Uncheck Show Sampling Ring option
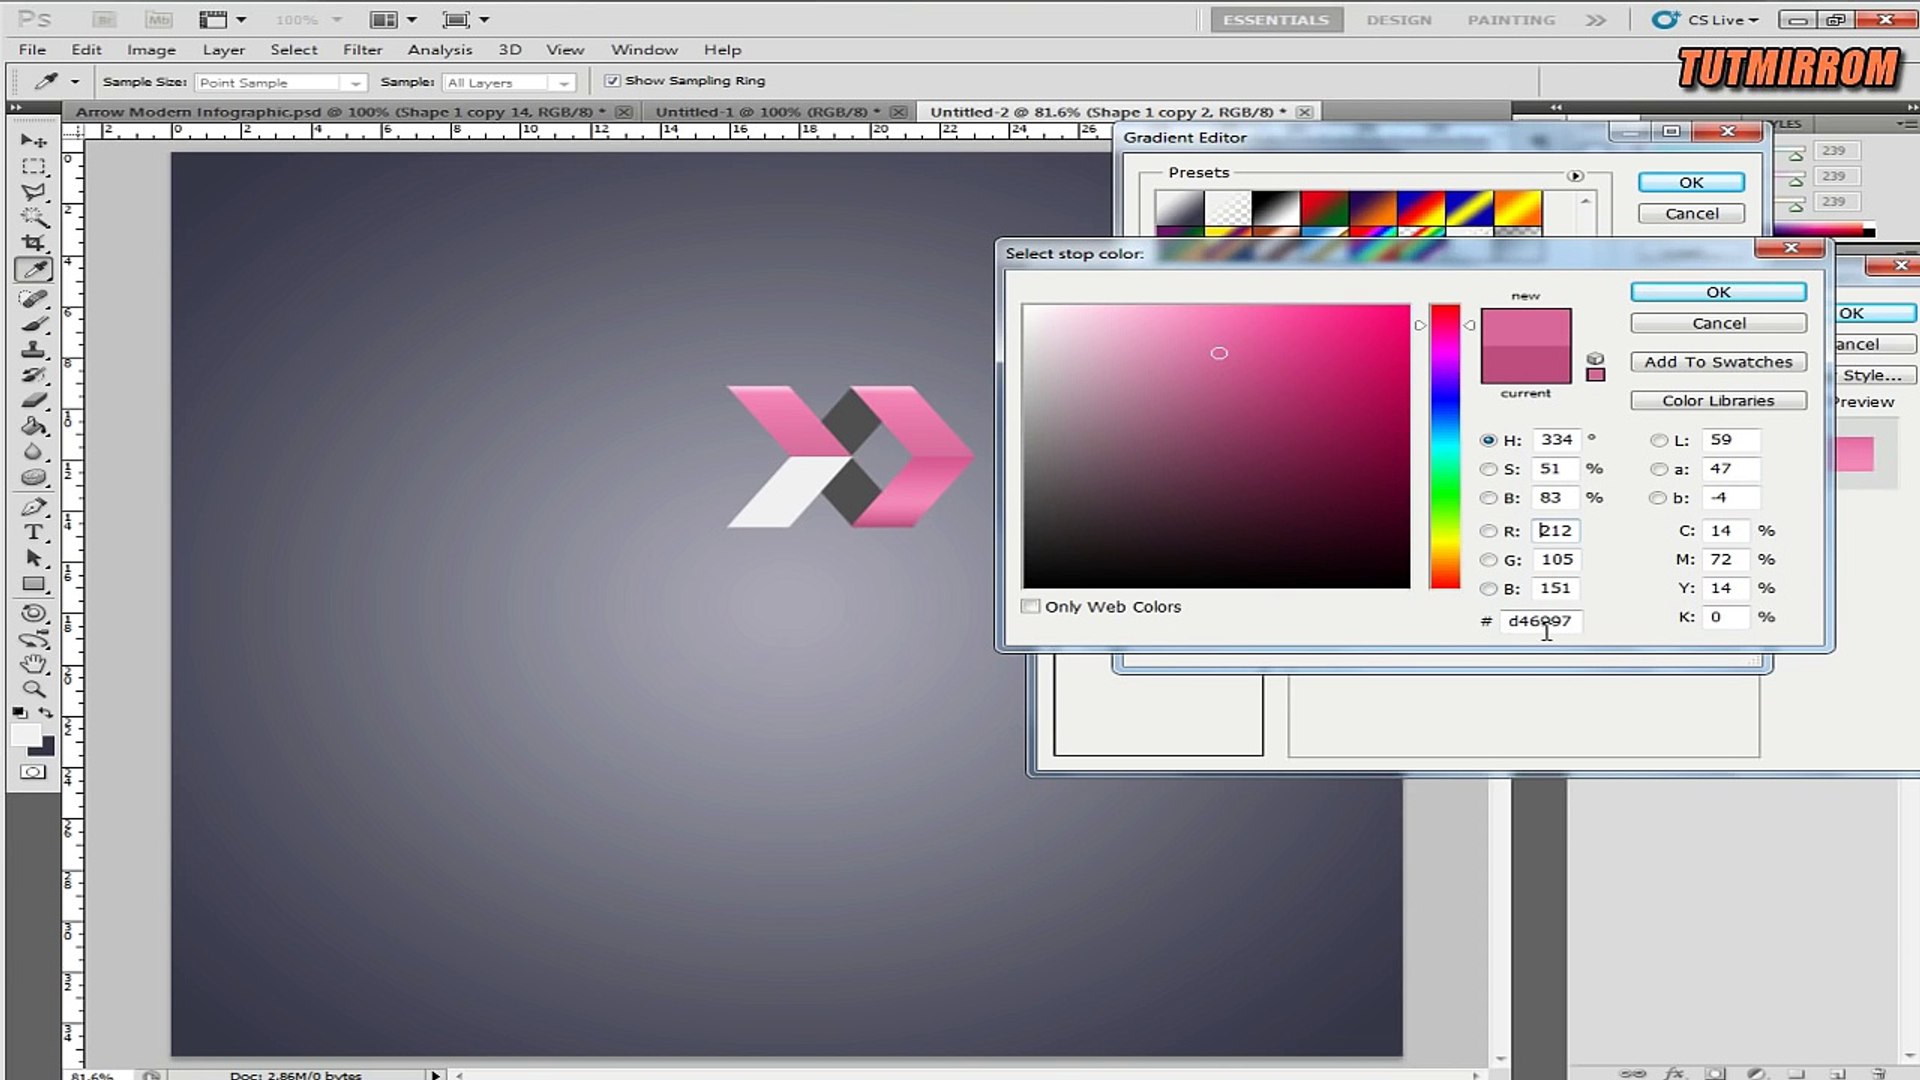The width and height of the screenshot is (1920, 1080). [x=612, y=81]
